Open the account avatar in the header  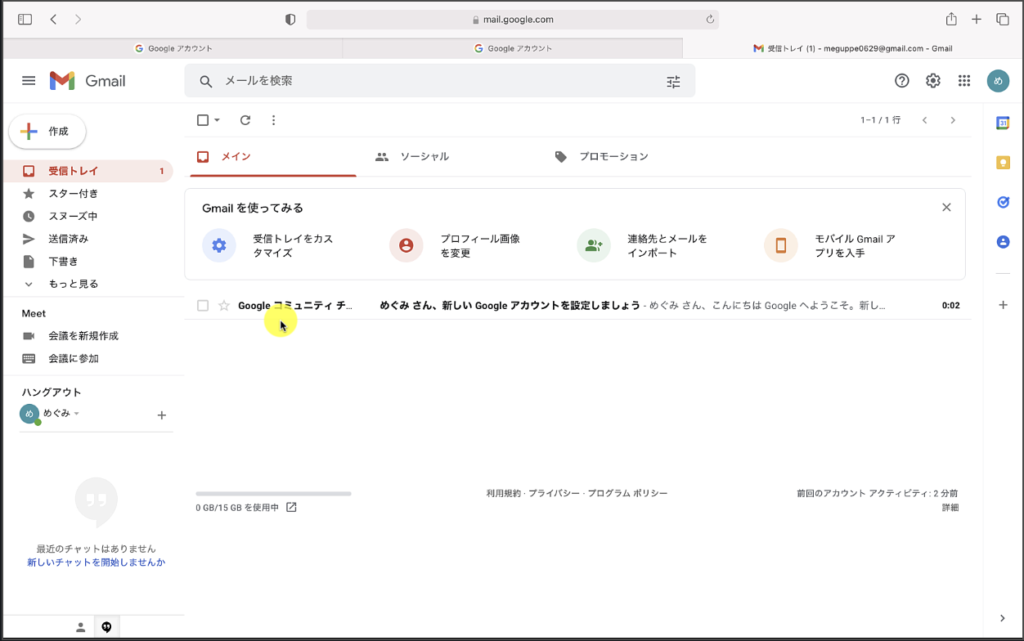click(997, 81)
